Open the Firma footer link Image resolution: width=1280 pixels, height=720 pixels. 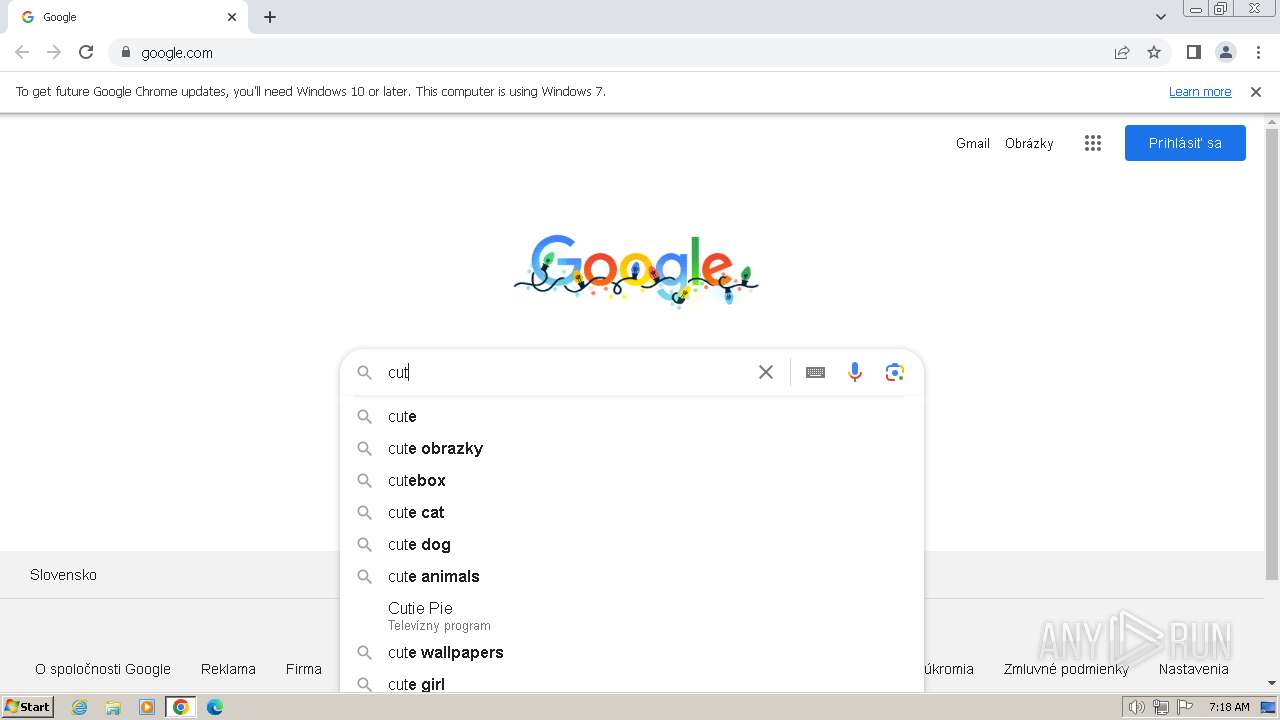pos(304,669)
